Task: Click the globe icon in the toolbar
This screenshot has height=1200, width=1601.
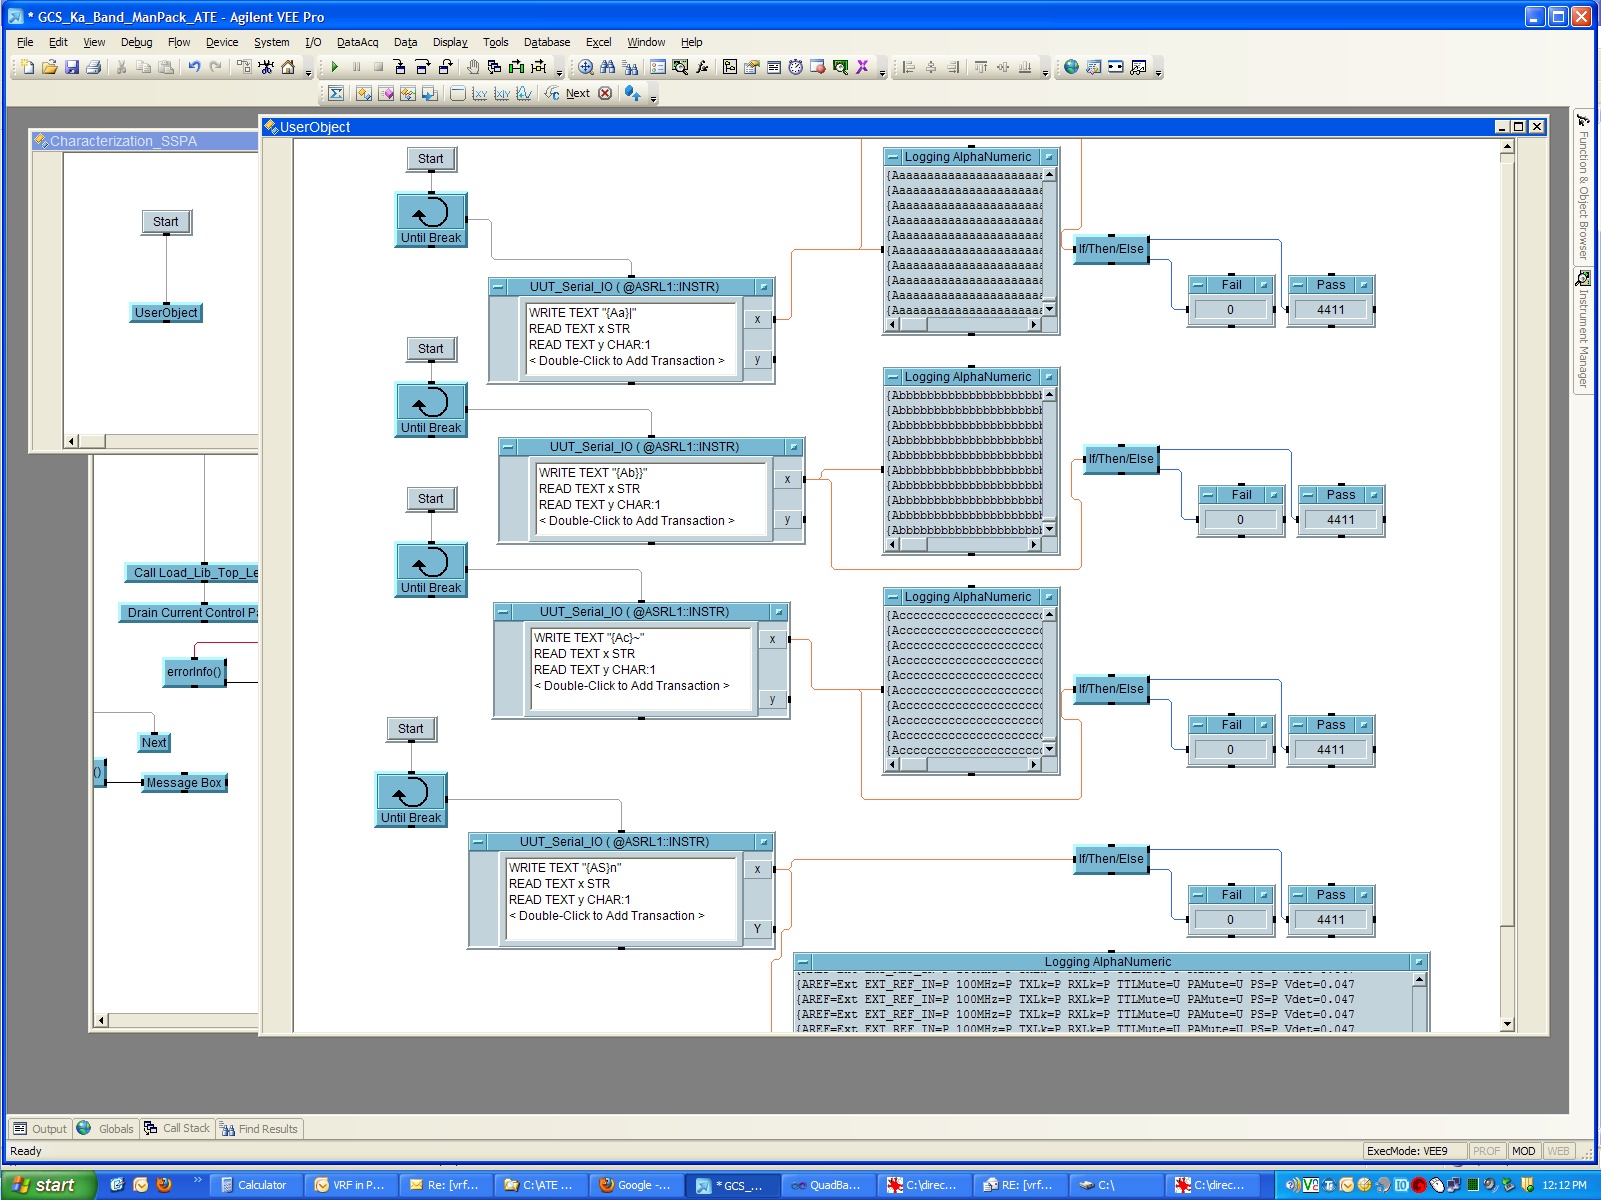Action: click(1071, 67)
